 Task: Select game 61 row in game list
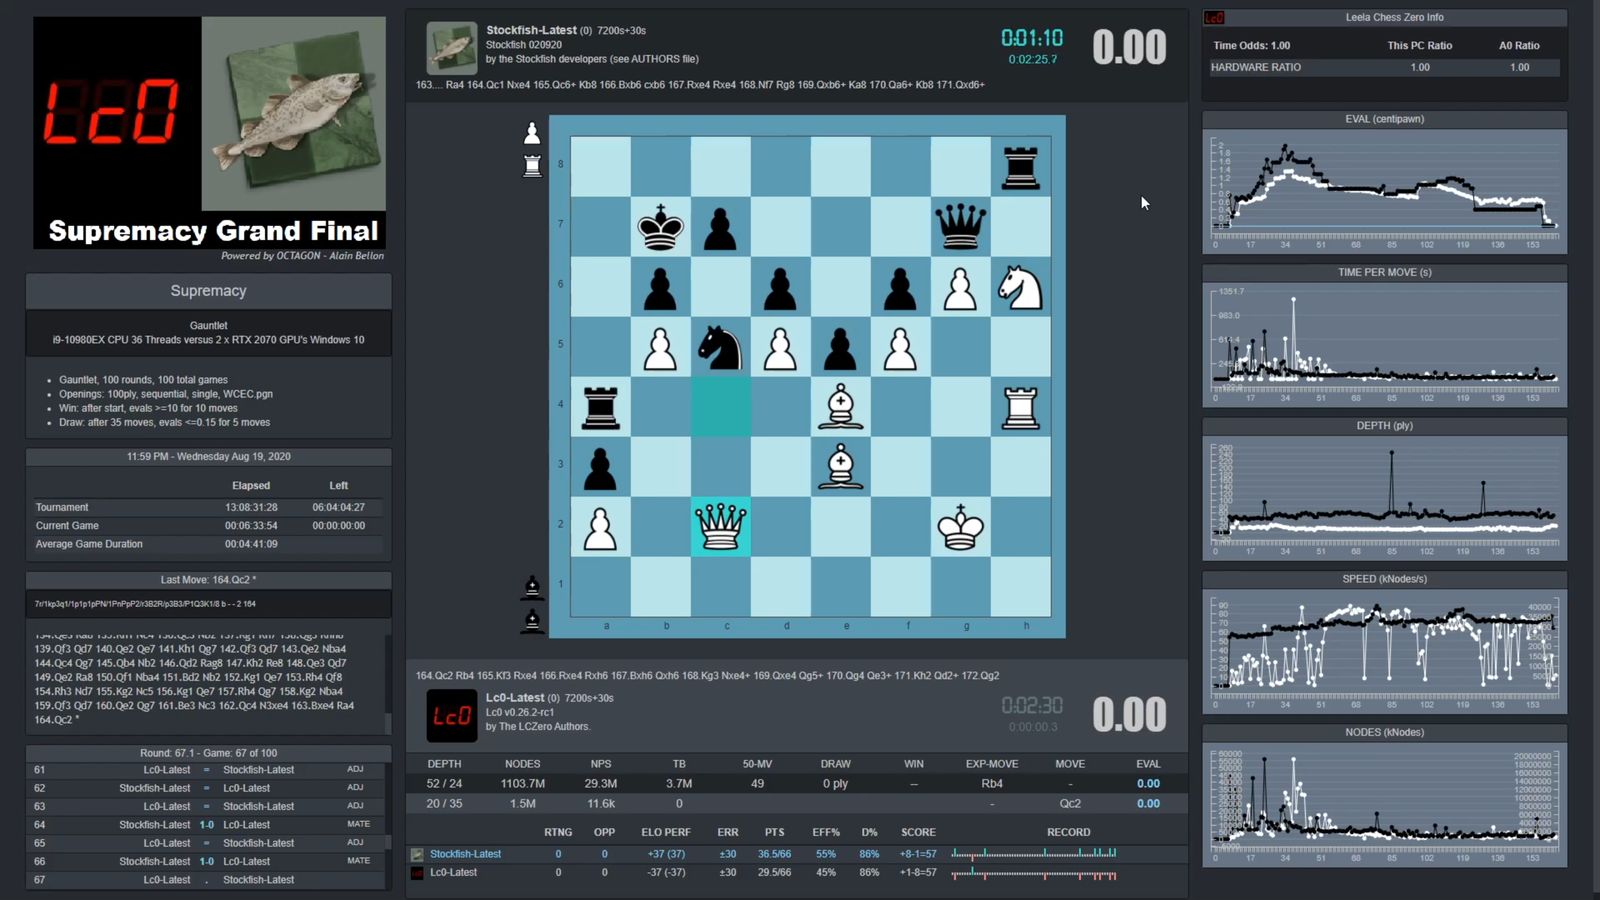pos(207,770)
